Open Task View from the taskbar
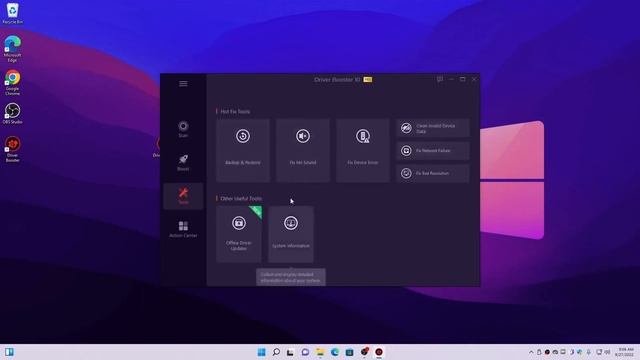This screenshot has height=360, width=640. coord(290,352)
